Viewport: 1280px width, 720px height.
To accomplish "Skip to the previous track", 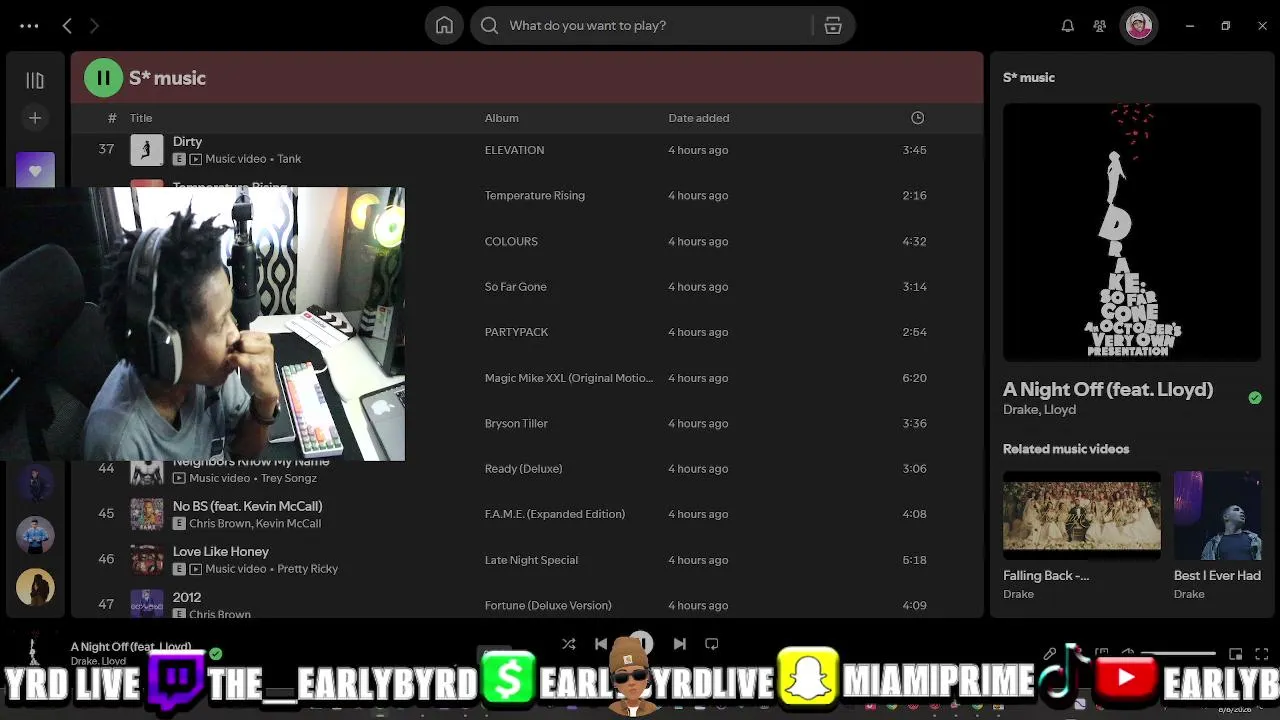I will tap(601, 644).
